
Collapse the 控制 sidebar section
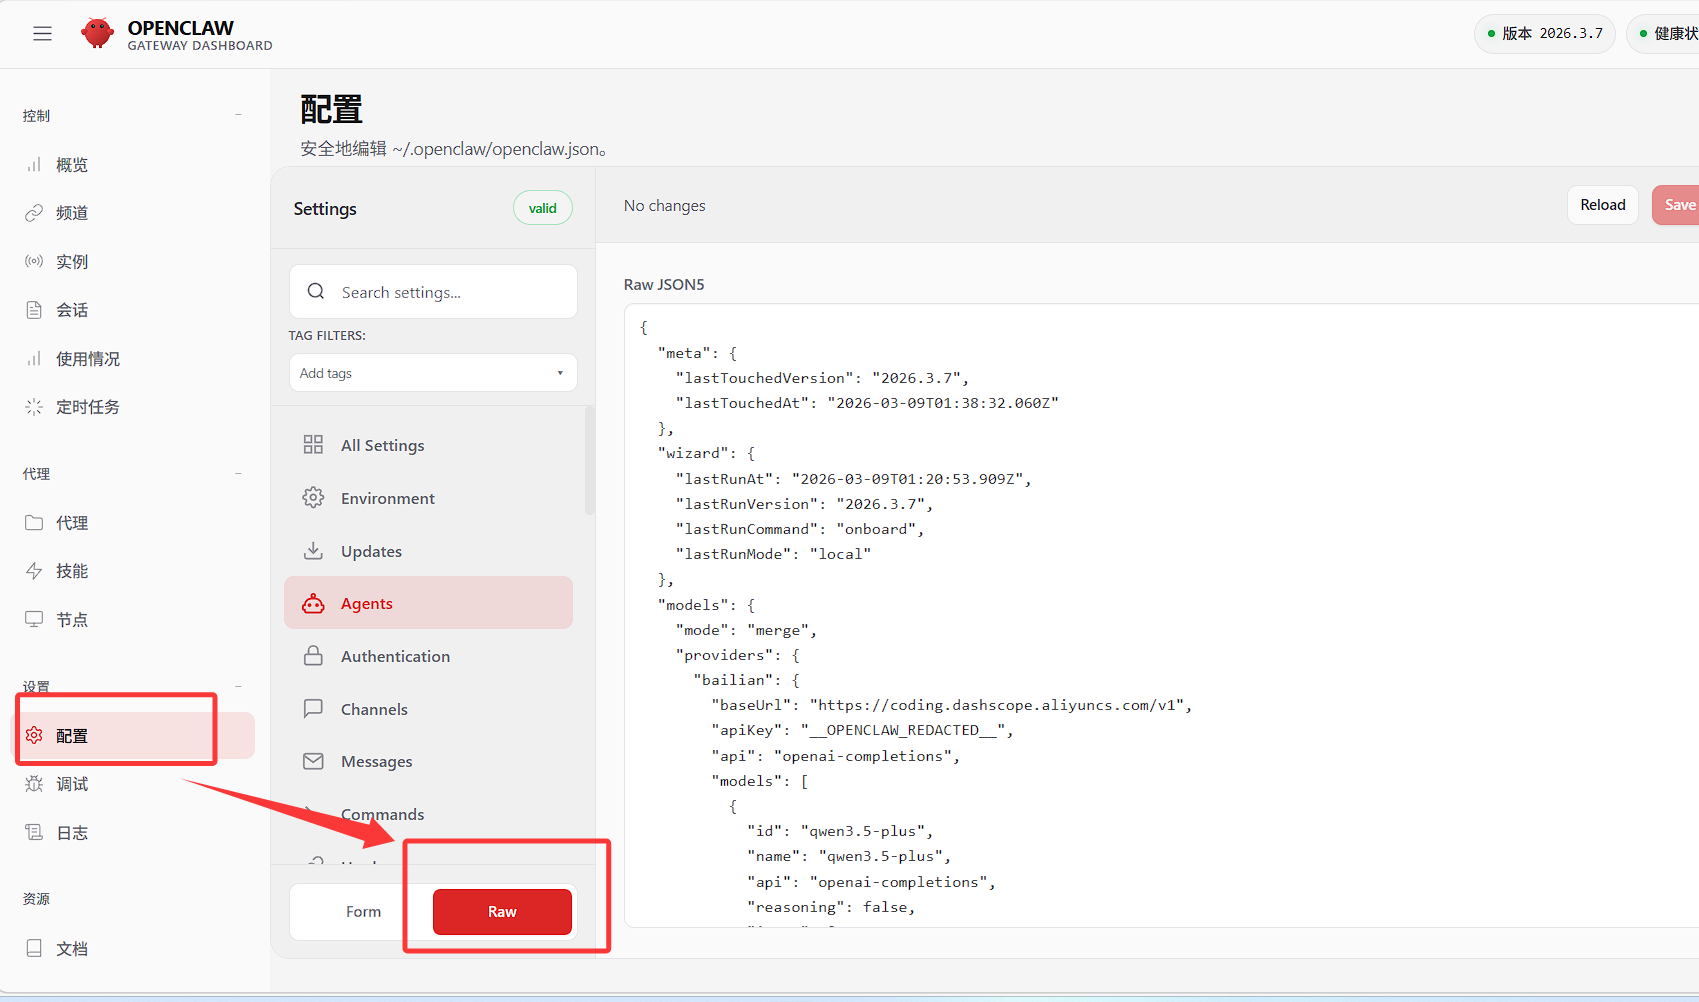(x=238, y=115)
